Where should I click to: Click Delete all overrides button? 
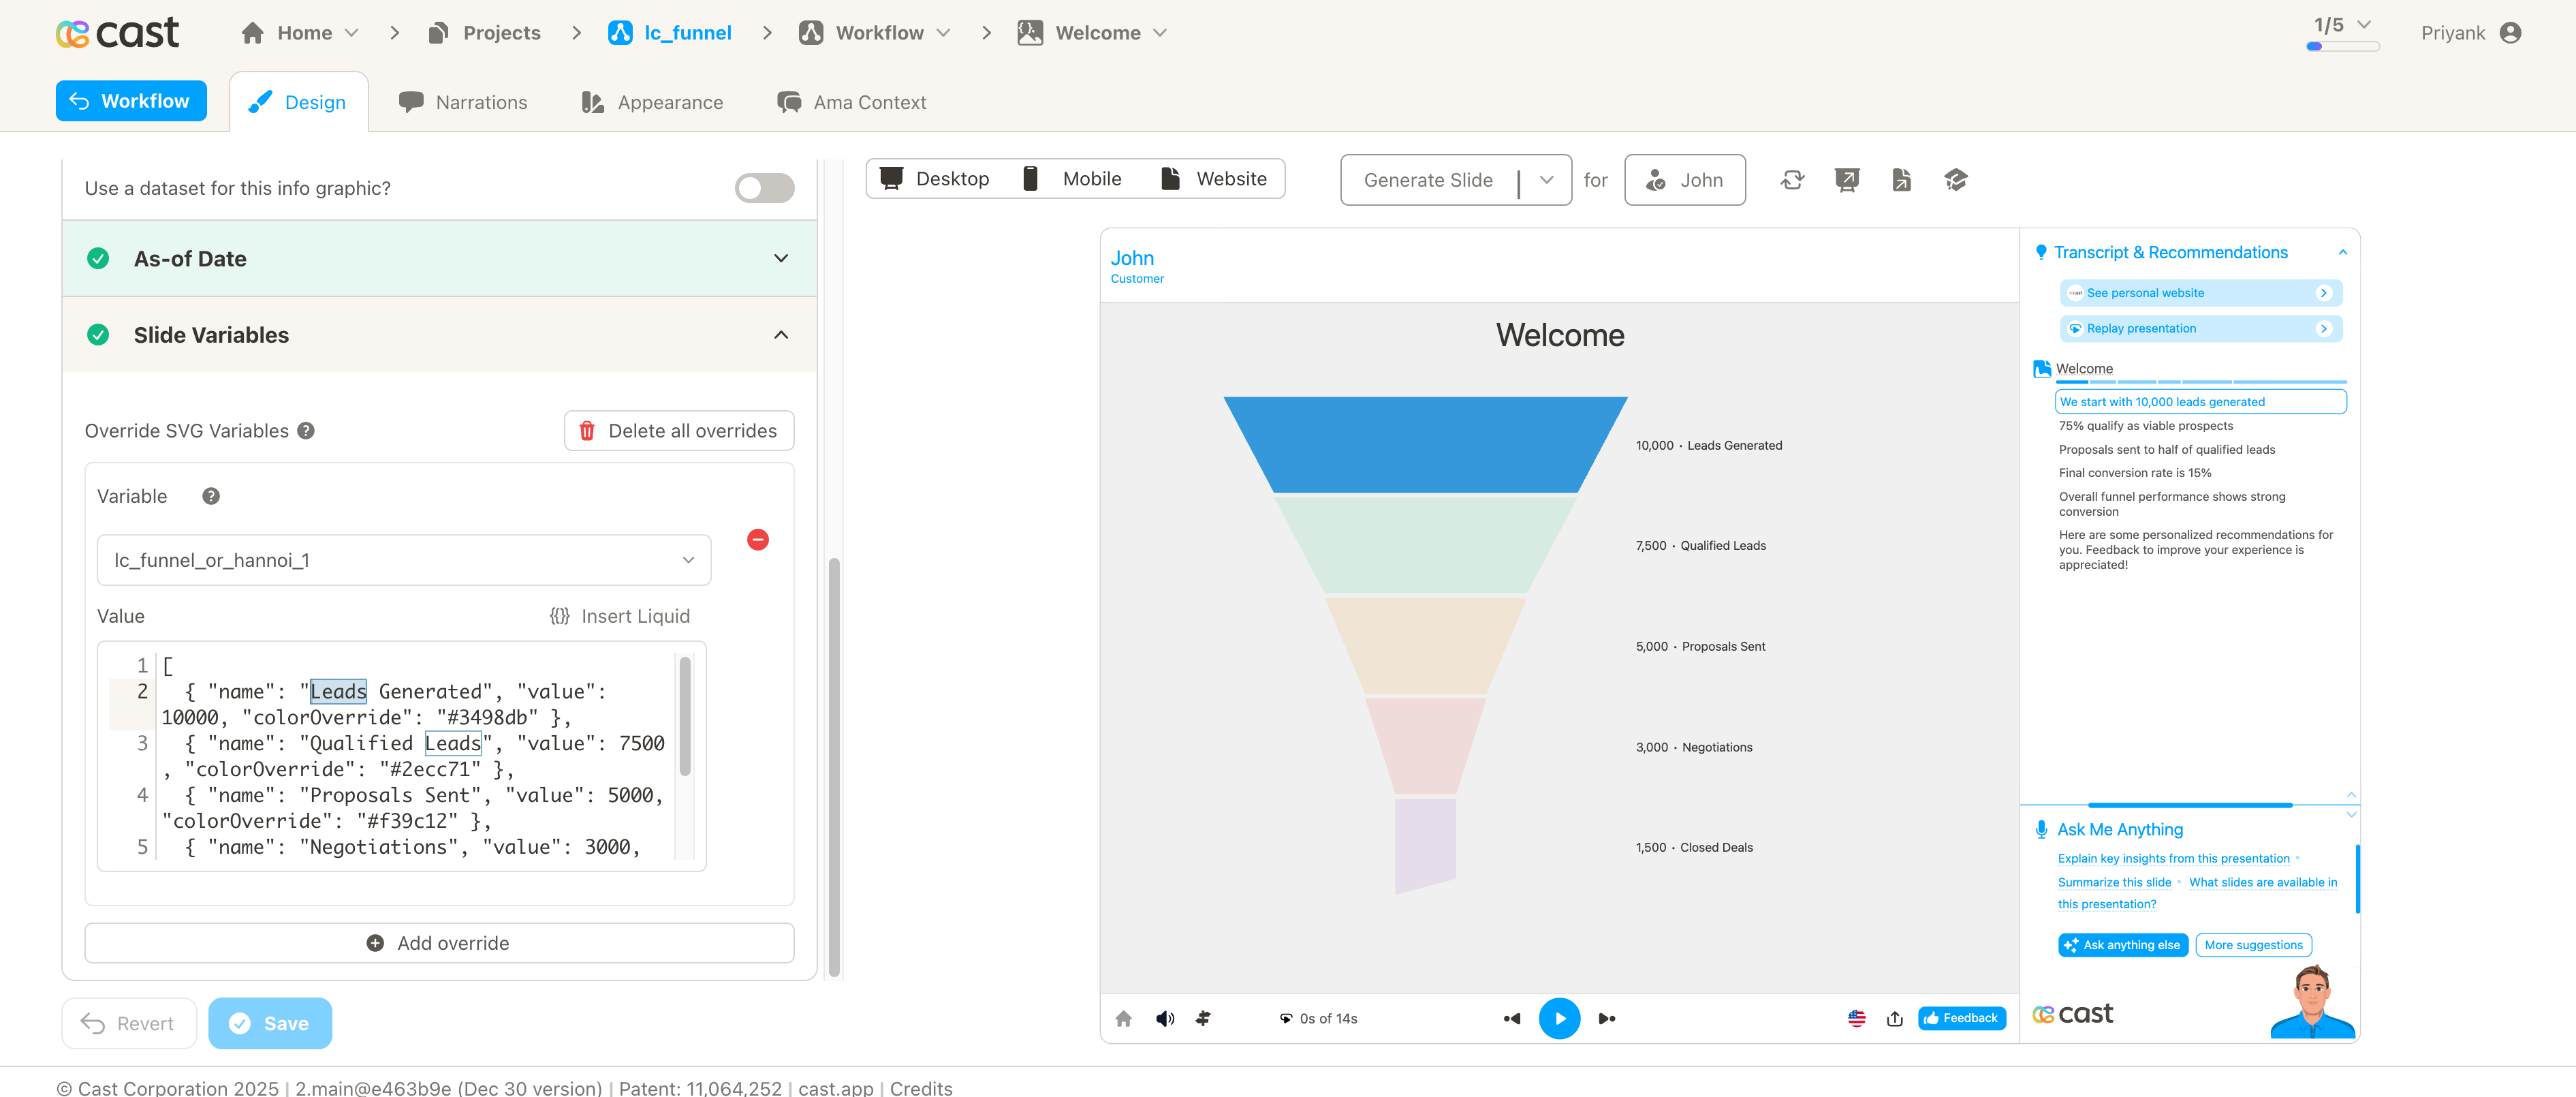click(679, 431)
